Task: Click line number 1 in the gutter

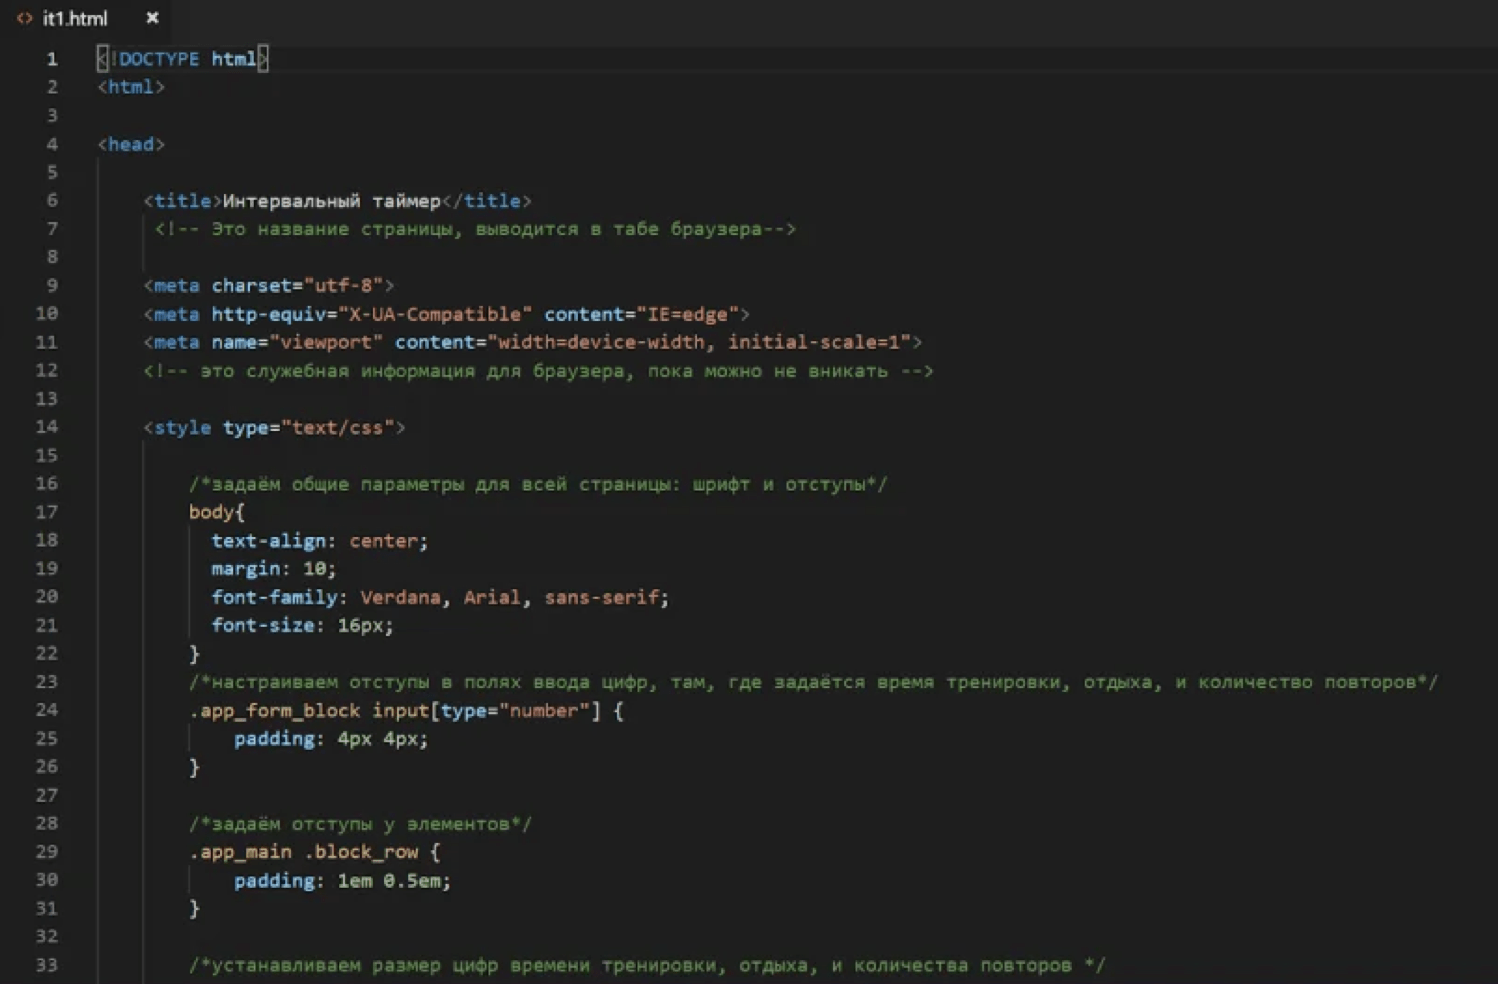Action: [52, 59]
